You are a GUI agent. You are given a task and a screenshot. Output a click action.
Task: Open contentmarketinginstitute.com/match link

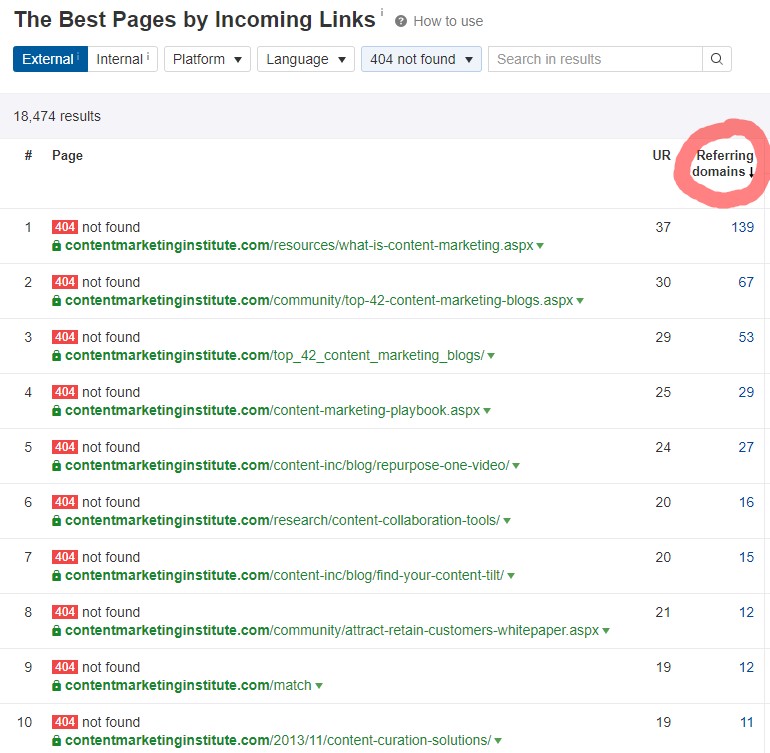pyautogui.click(x=188, y=686)
